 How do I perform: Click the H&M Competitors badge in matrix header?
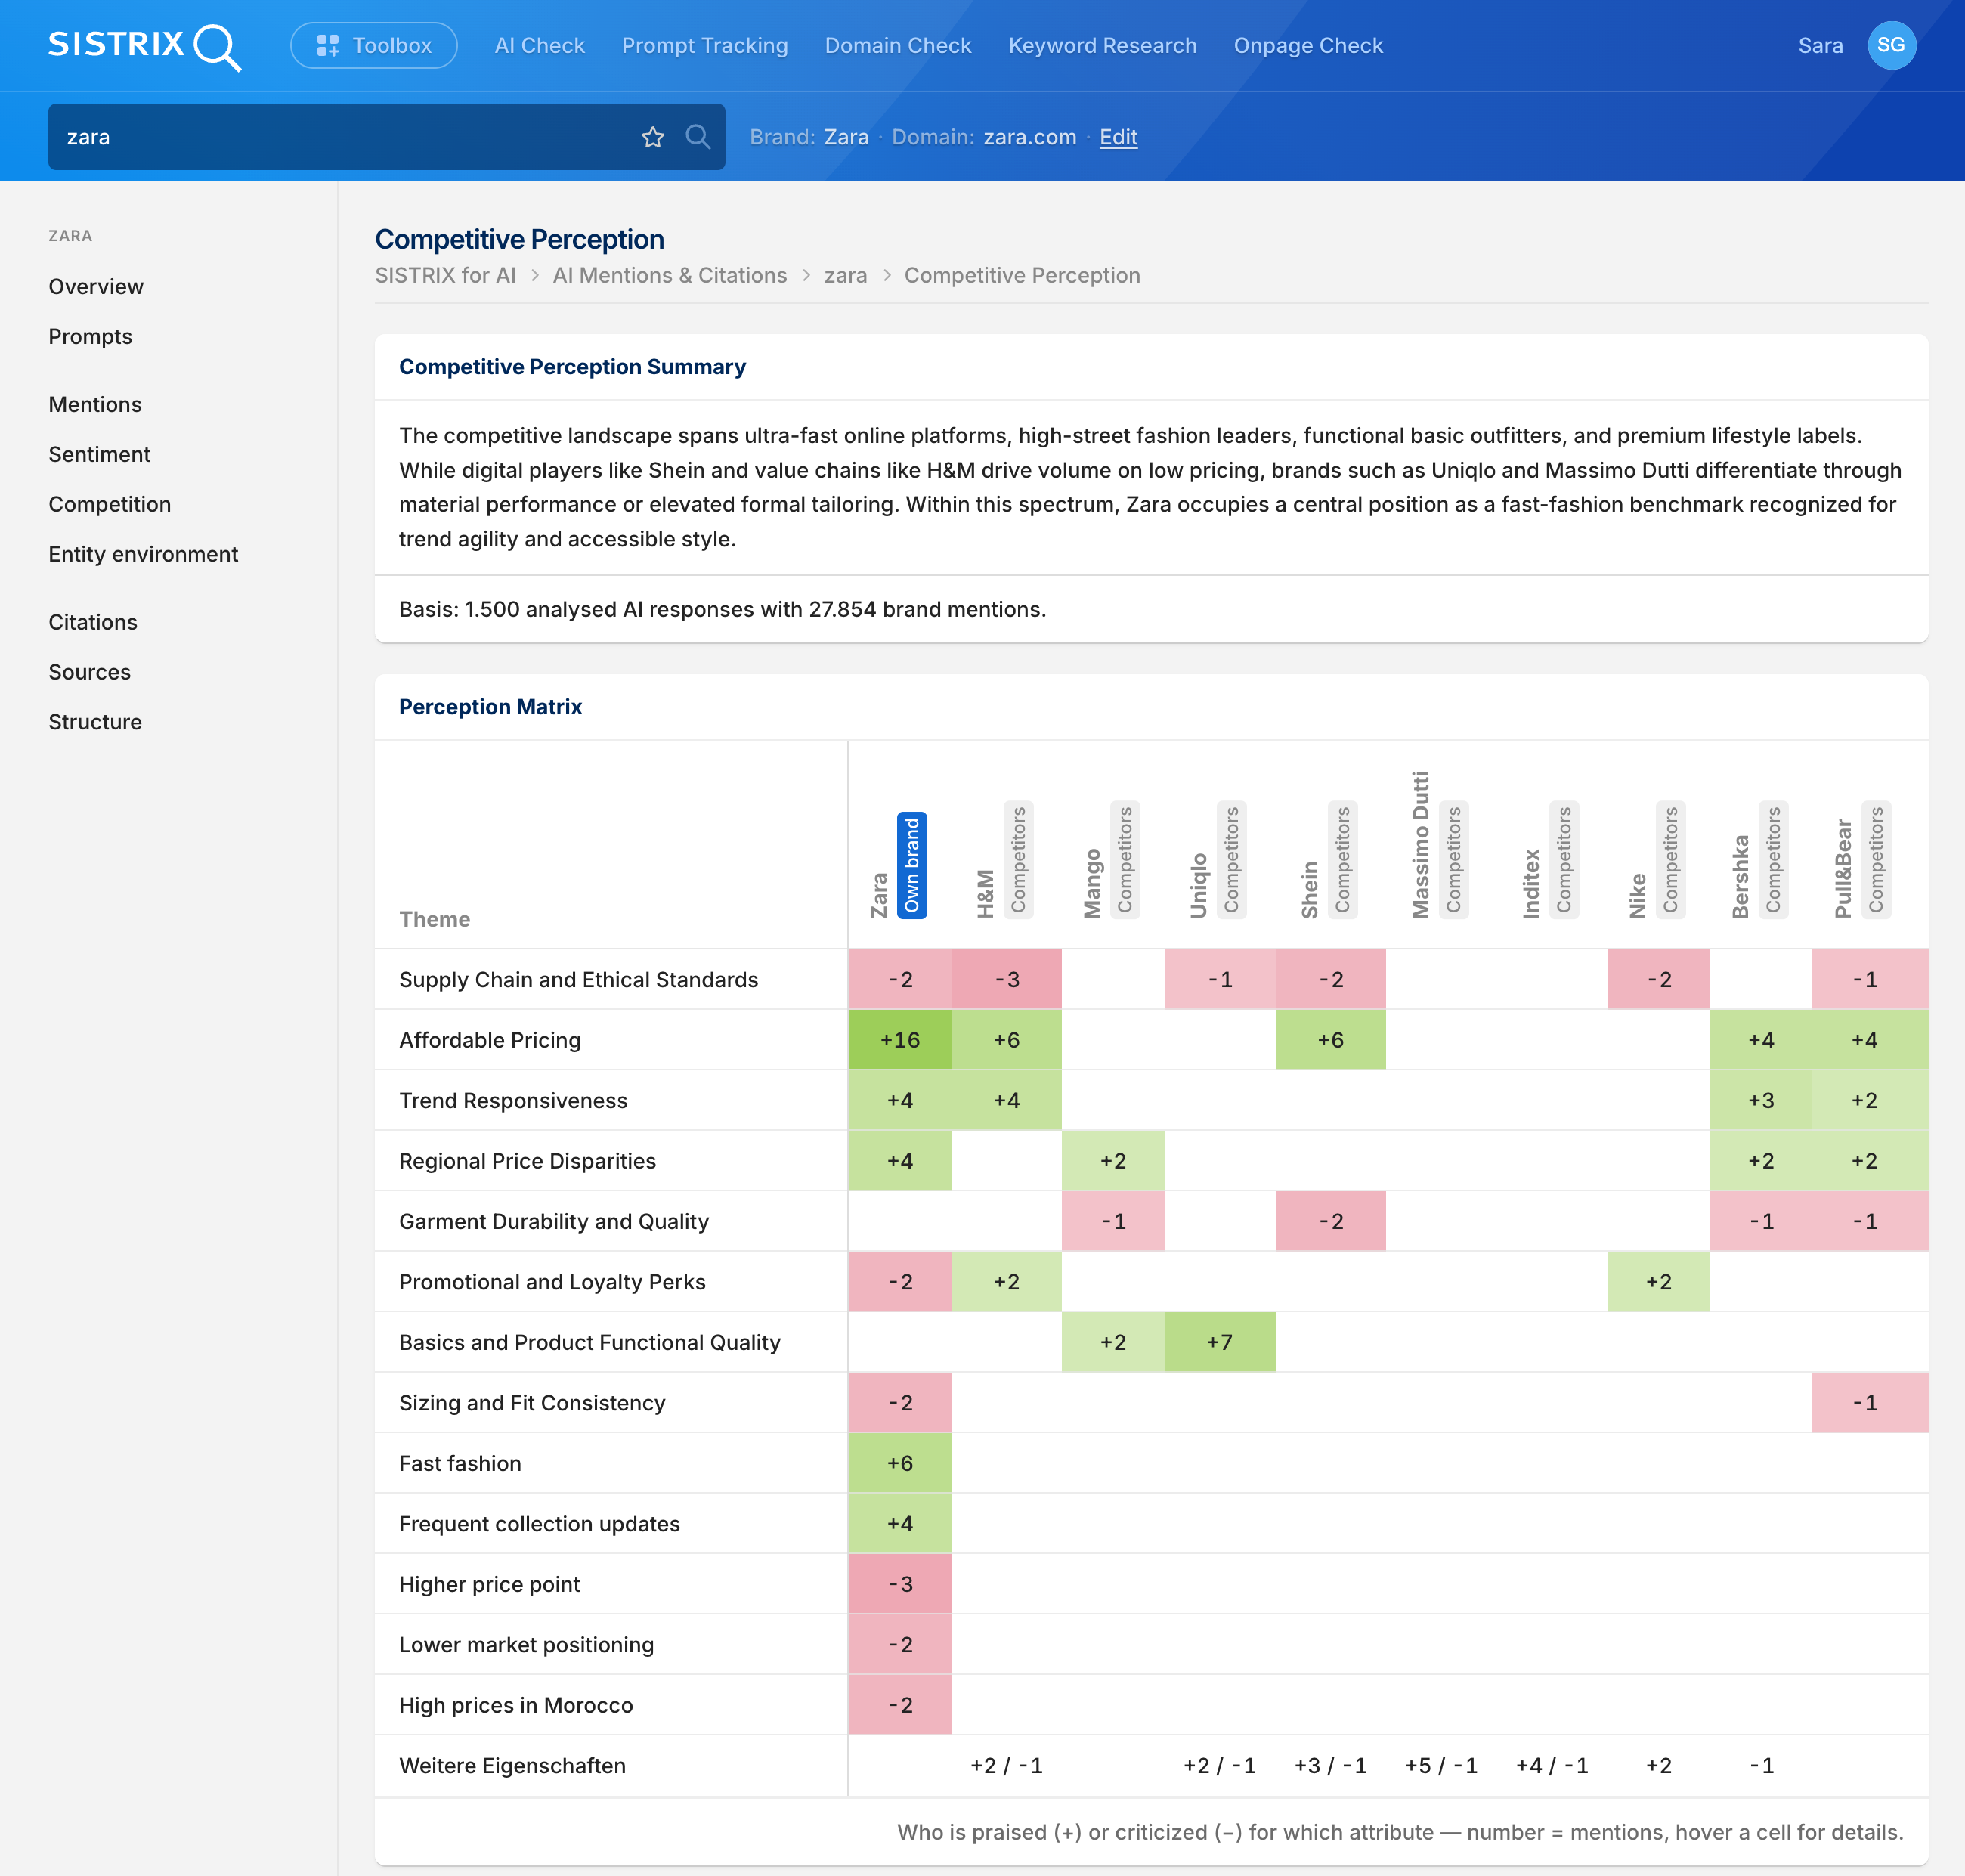[x=1018, y=860]
